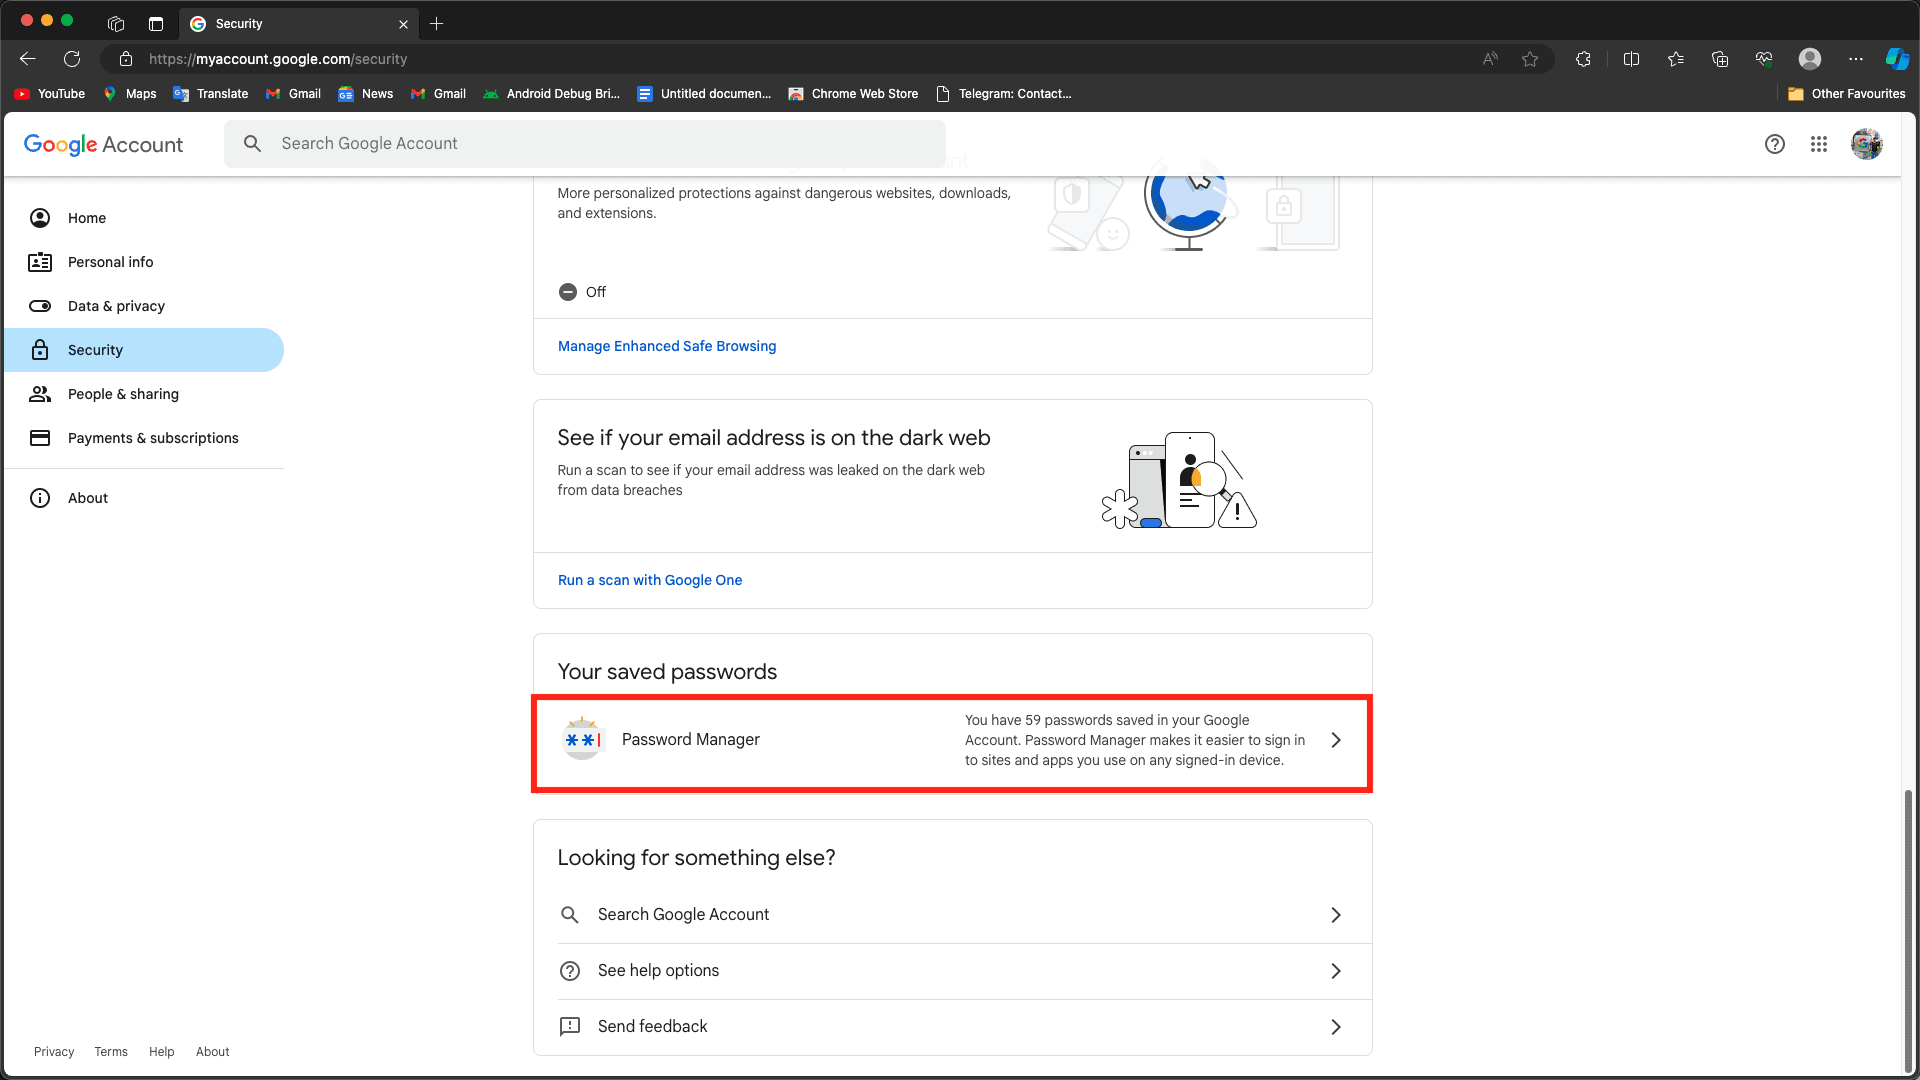Click Run a scan with Google One
This screenshot has height=1080, width=1920.
point(650,580)
